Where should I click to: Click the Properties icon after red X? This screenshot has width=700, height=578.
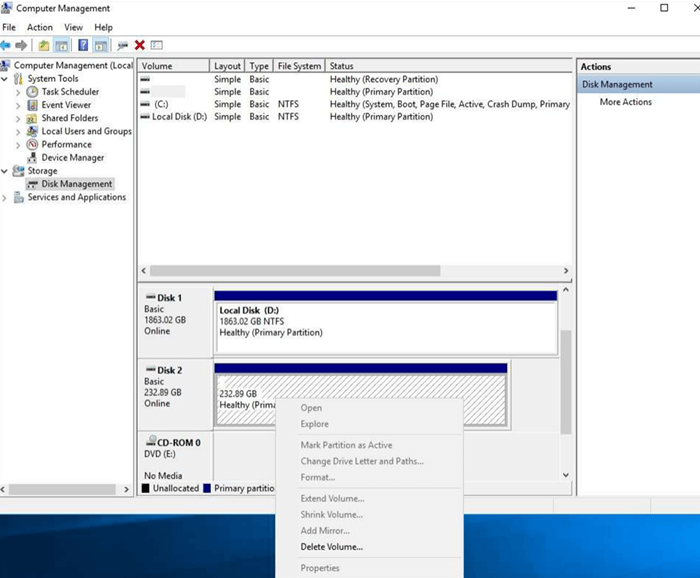pos(157,45)
